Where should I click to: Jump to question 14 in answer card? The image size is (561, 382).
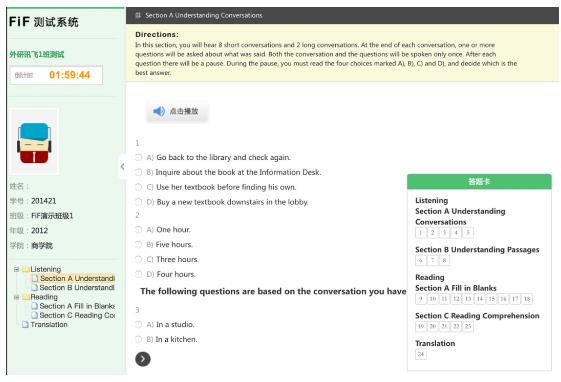pyautogui.click(x=480, y=299)
